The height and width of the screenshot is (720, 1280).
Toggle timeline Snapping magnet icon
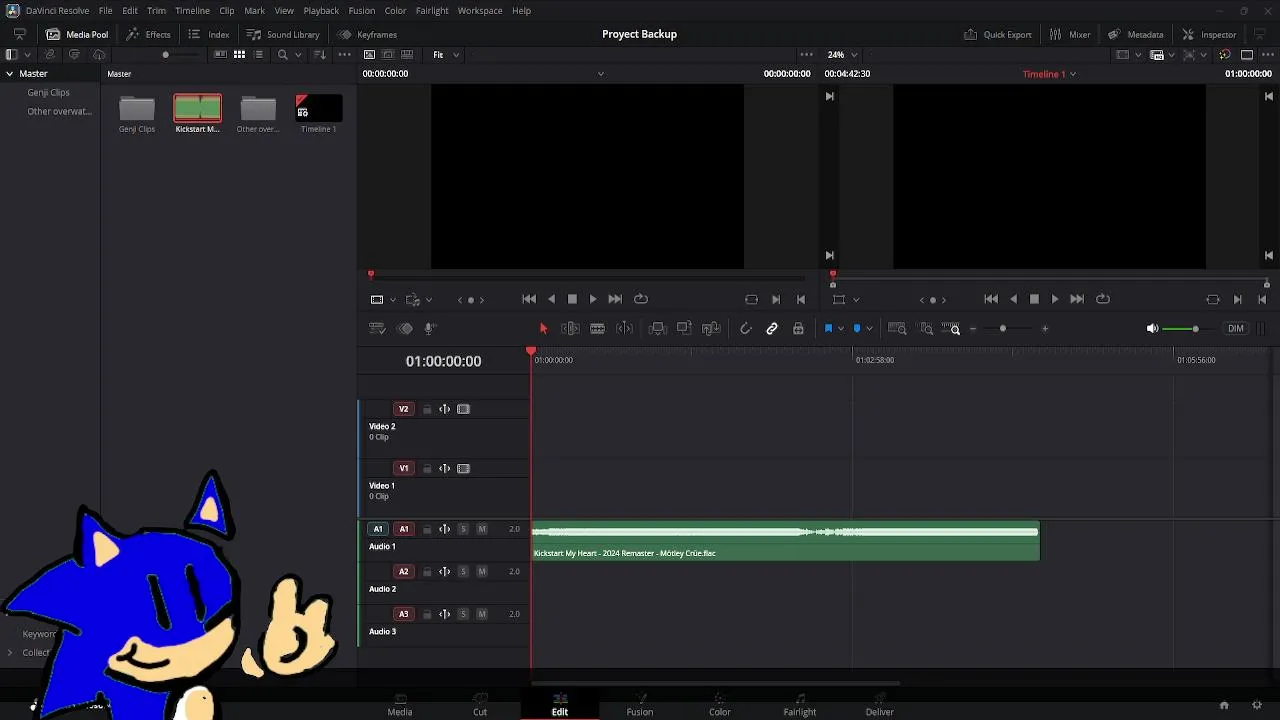pyautogui.click(x=745, y=328)
